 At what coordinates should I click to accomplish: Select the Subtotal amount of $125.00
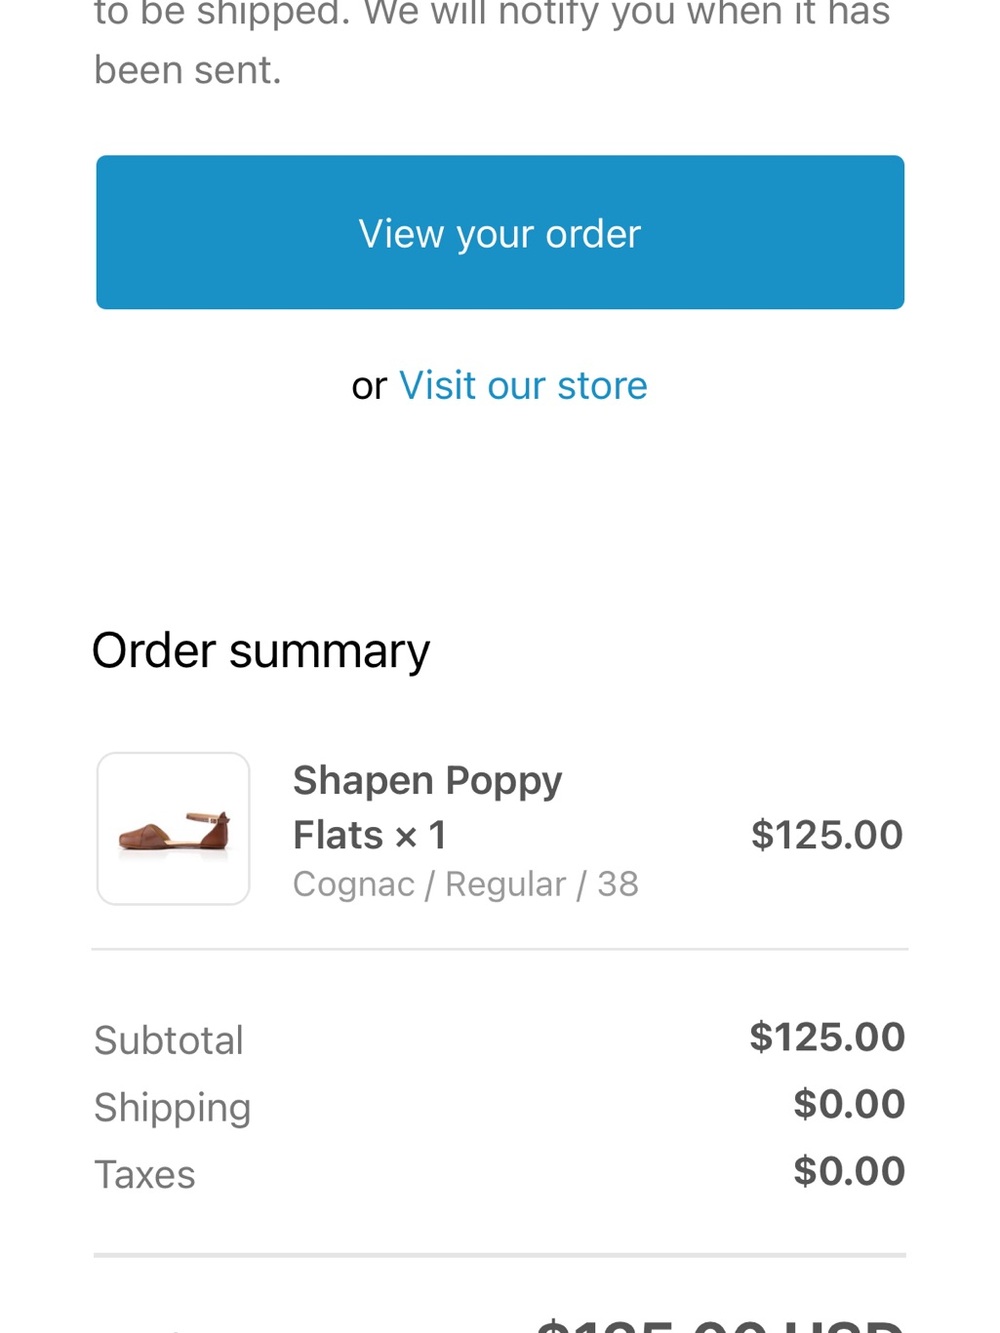pyautogui.click(x=827, y=1037)
